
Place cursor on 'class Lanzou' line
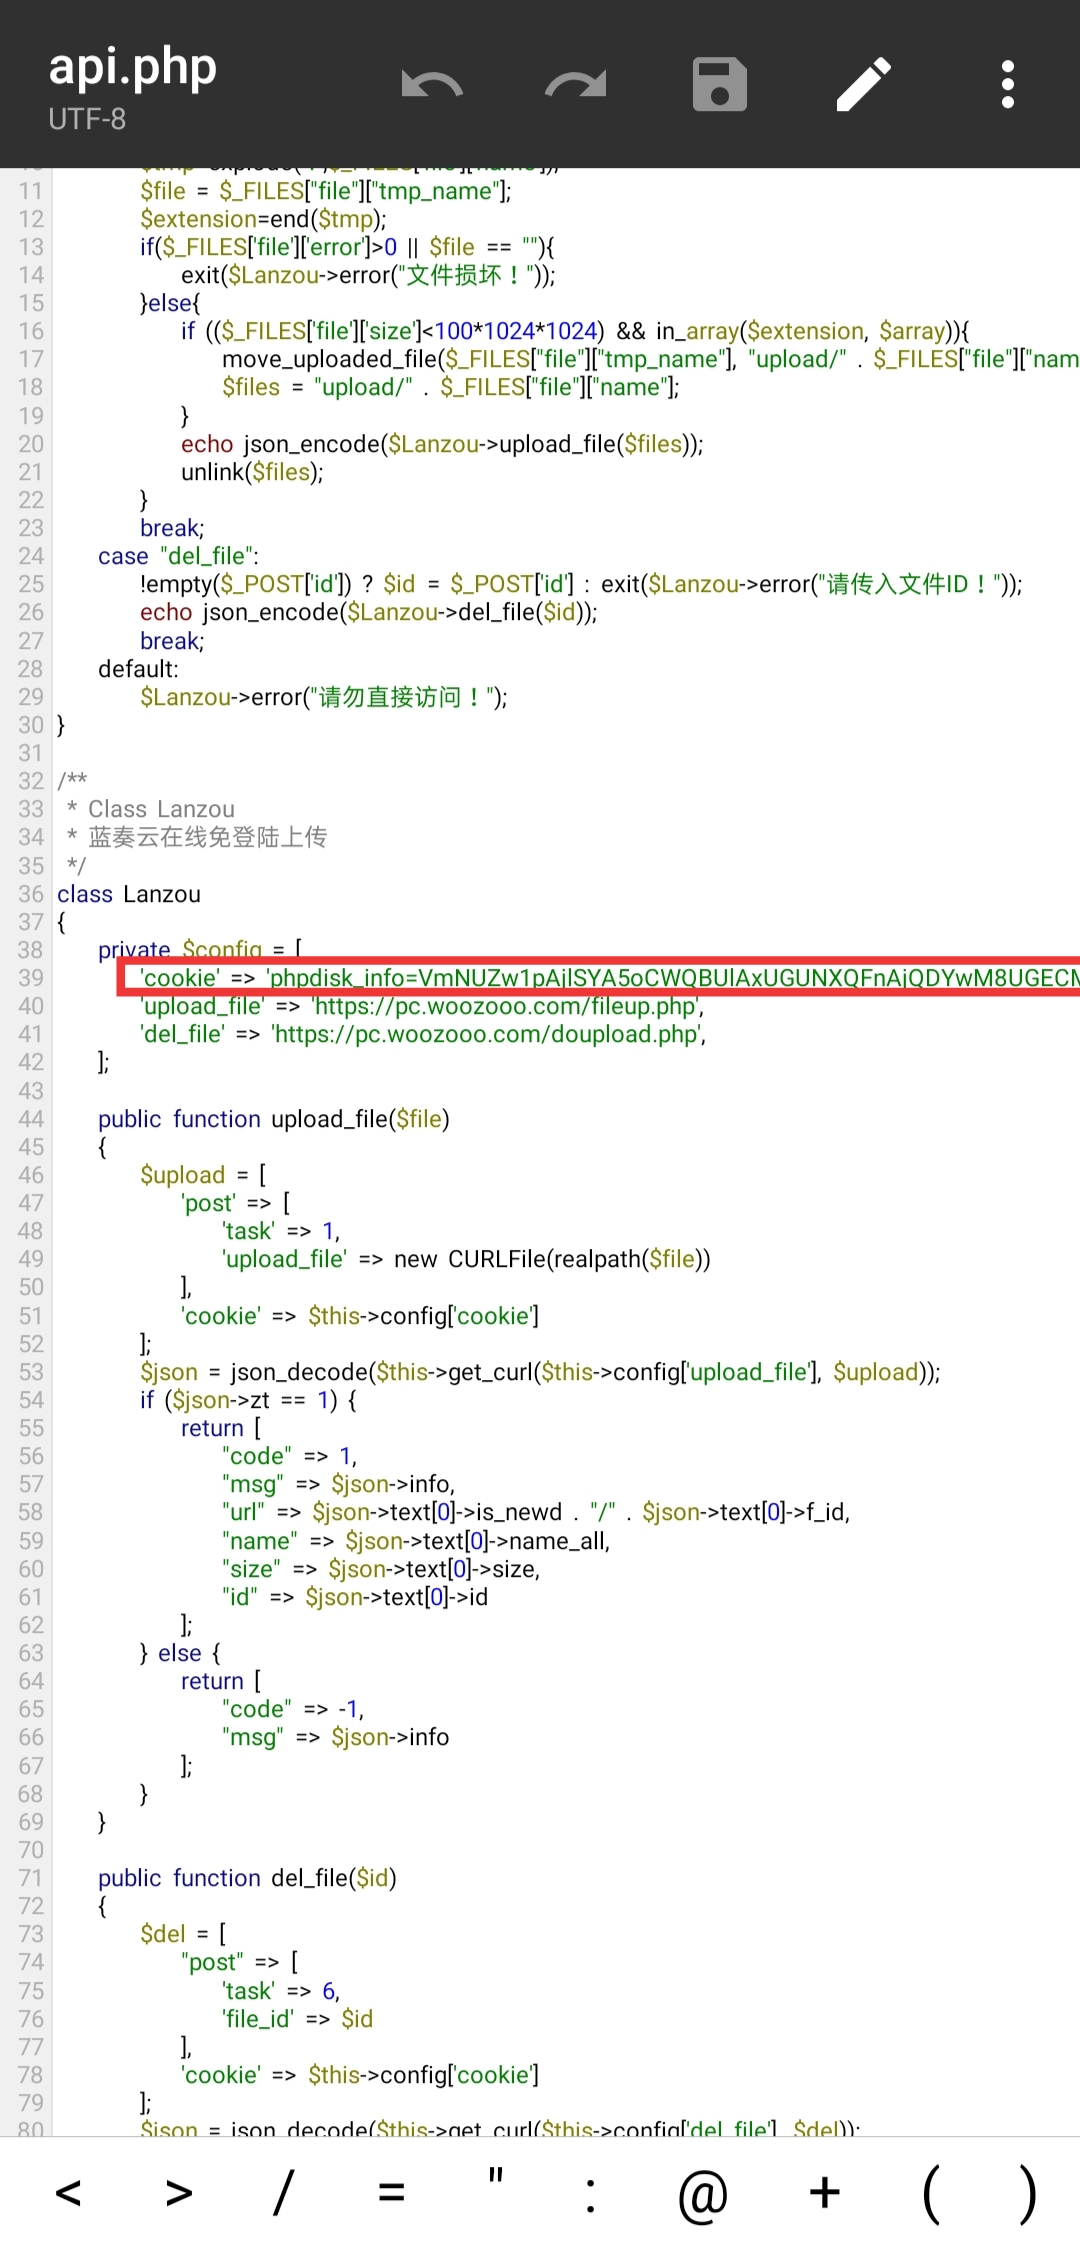tap(129, 894)
